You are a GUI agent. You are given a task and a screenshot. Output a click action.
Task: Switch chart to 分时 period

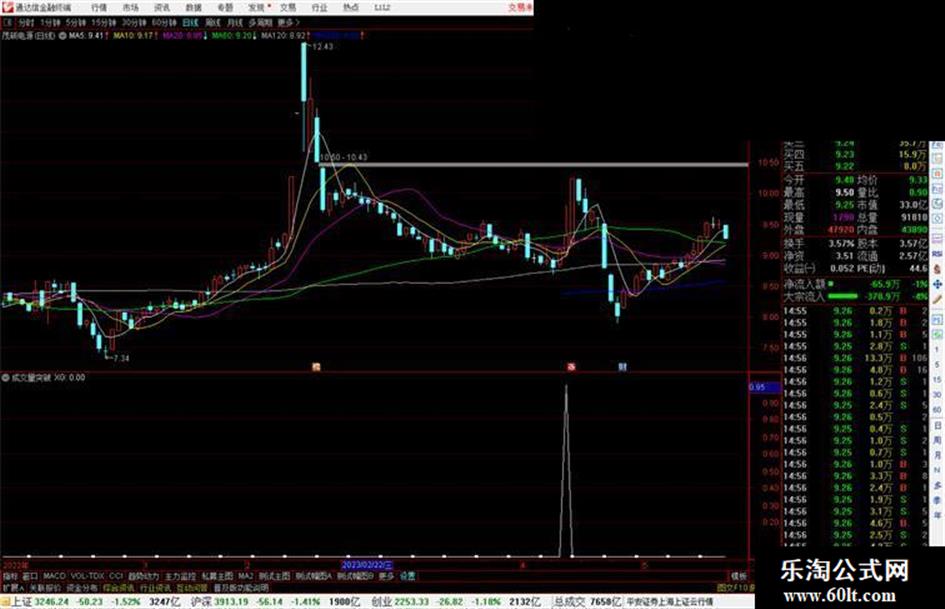tap(26, 23)
